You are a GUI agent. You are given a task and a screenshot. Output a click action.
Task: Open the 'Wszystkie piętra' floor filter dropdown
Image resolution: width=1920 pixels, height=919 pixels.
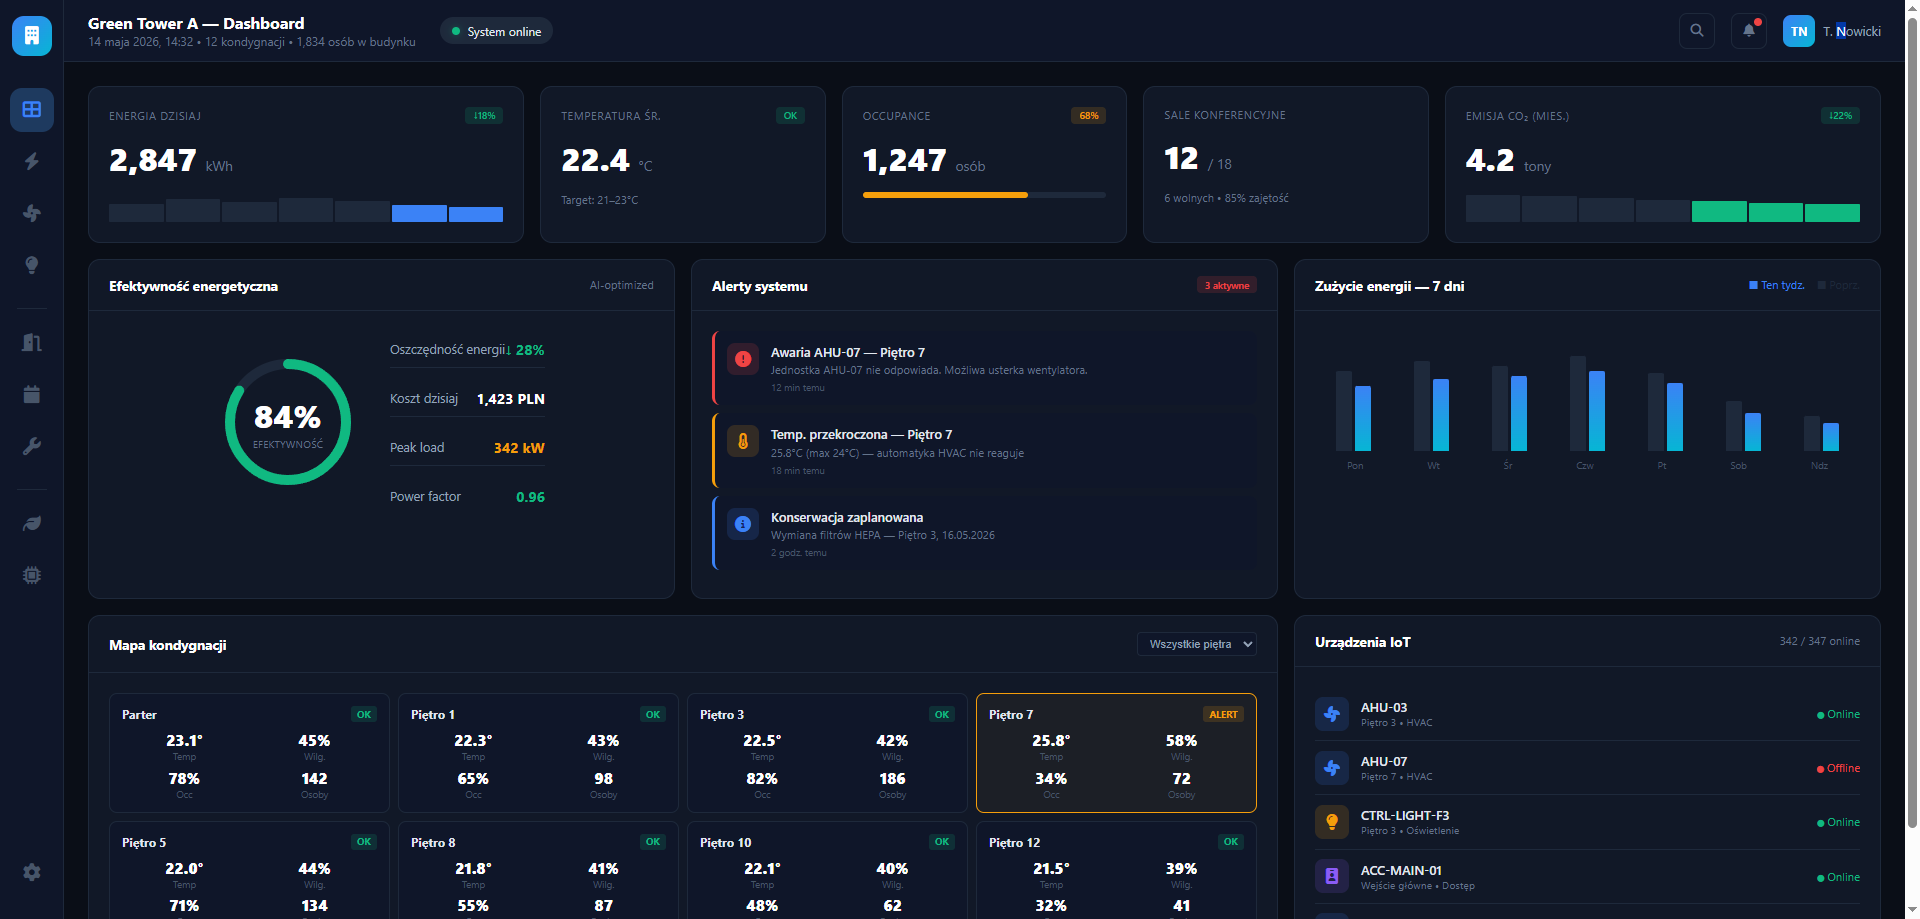click(1197, 644)
